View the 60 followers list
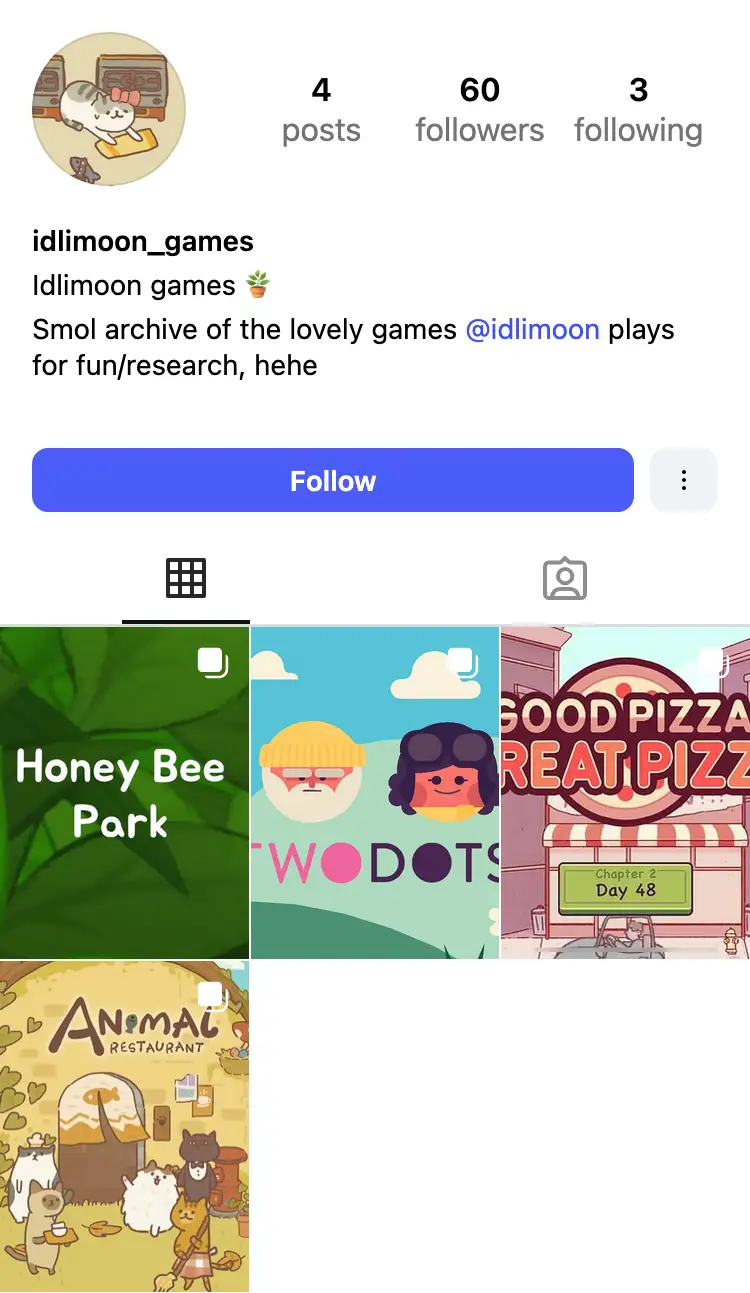The height and width of the screenshot is (1293, 750). pos(480,109)
